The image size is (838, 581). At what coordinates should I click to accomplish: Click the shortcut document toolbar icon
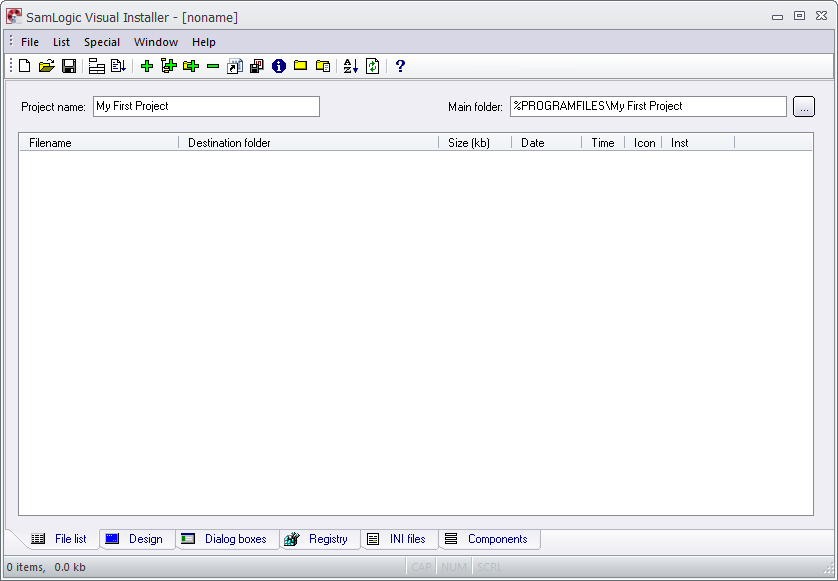tap(235, 66)
